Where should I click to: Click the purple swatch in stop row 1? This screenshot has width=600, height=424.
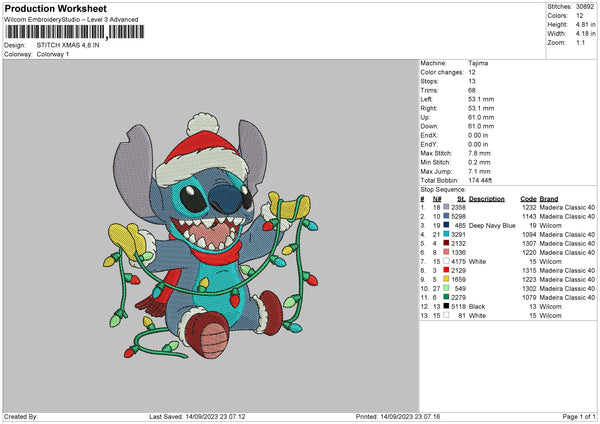pyautogui.click(x=446, y=207)
